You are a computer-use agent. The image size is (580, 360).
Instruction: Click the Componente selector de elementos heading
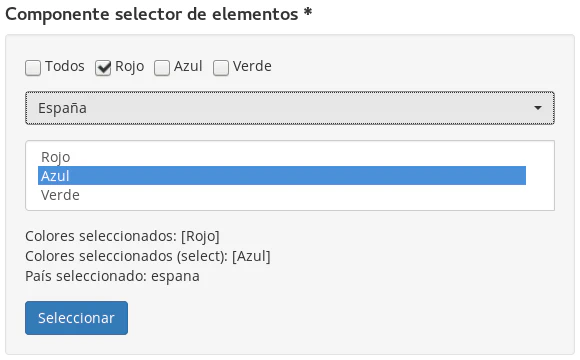[152, 14]
